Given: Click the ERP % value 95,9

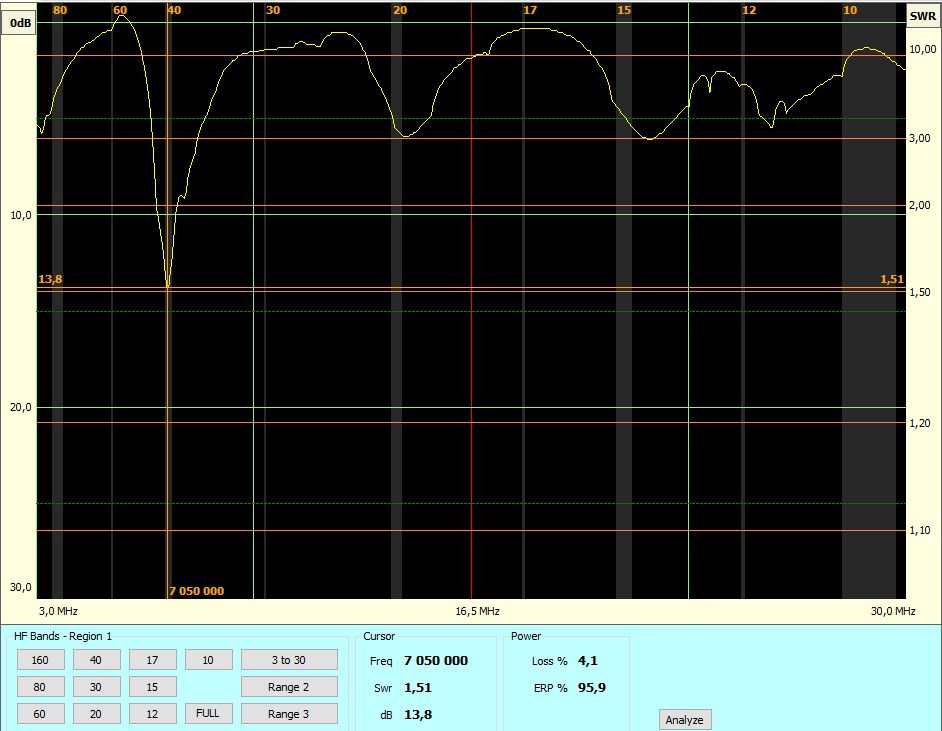Looking at the screenshot, I should (592, 688).
